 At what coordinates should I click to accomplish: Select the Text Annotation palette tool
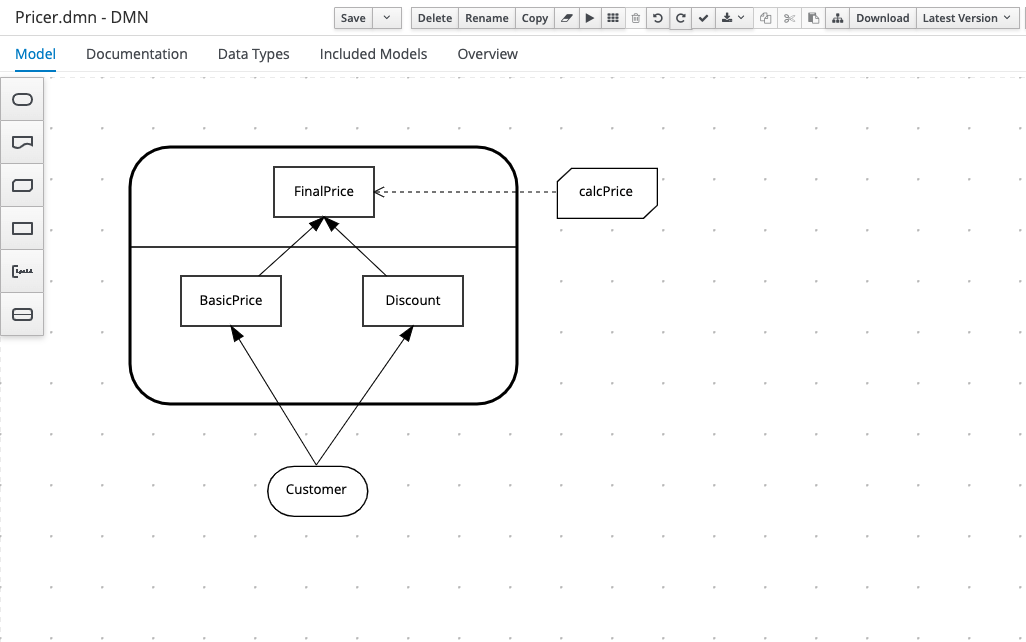[22, 271]
